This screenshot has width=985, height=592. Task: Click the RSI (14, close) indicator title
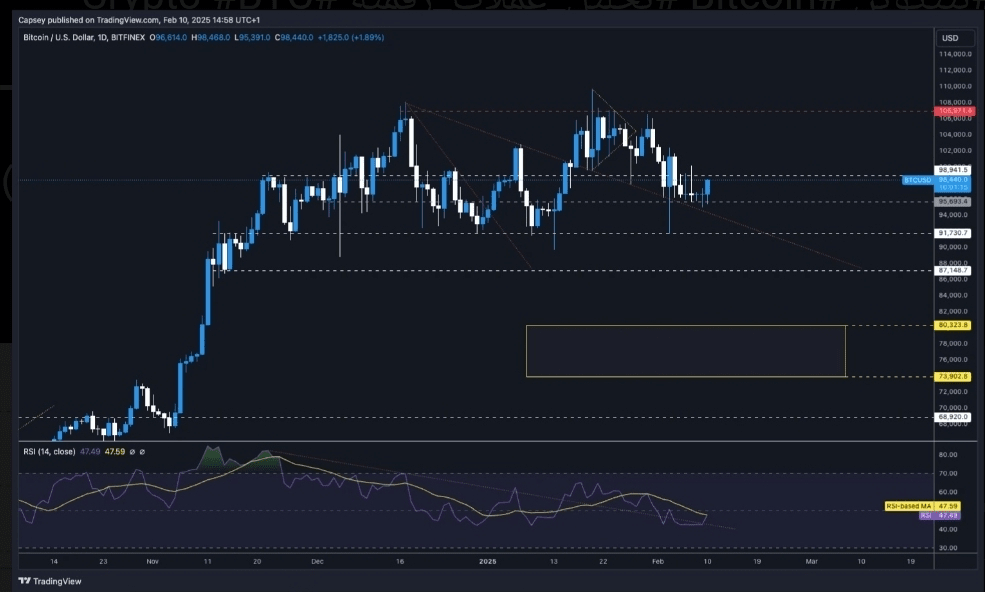pos(49,452)
